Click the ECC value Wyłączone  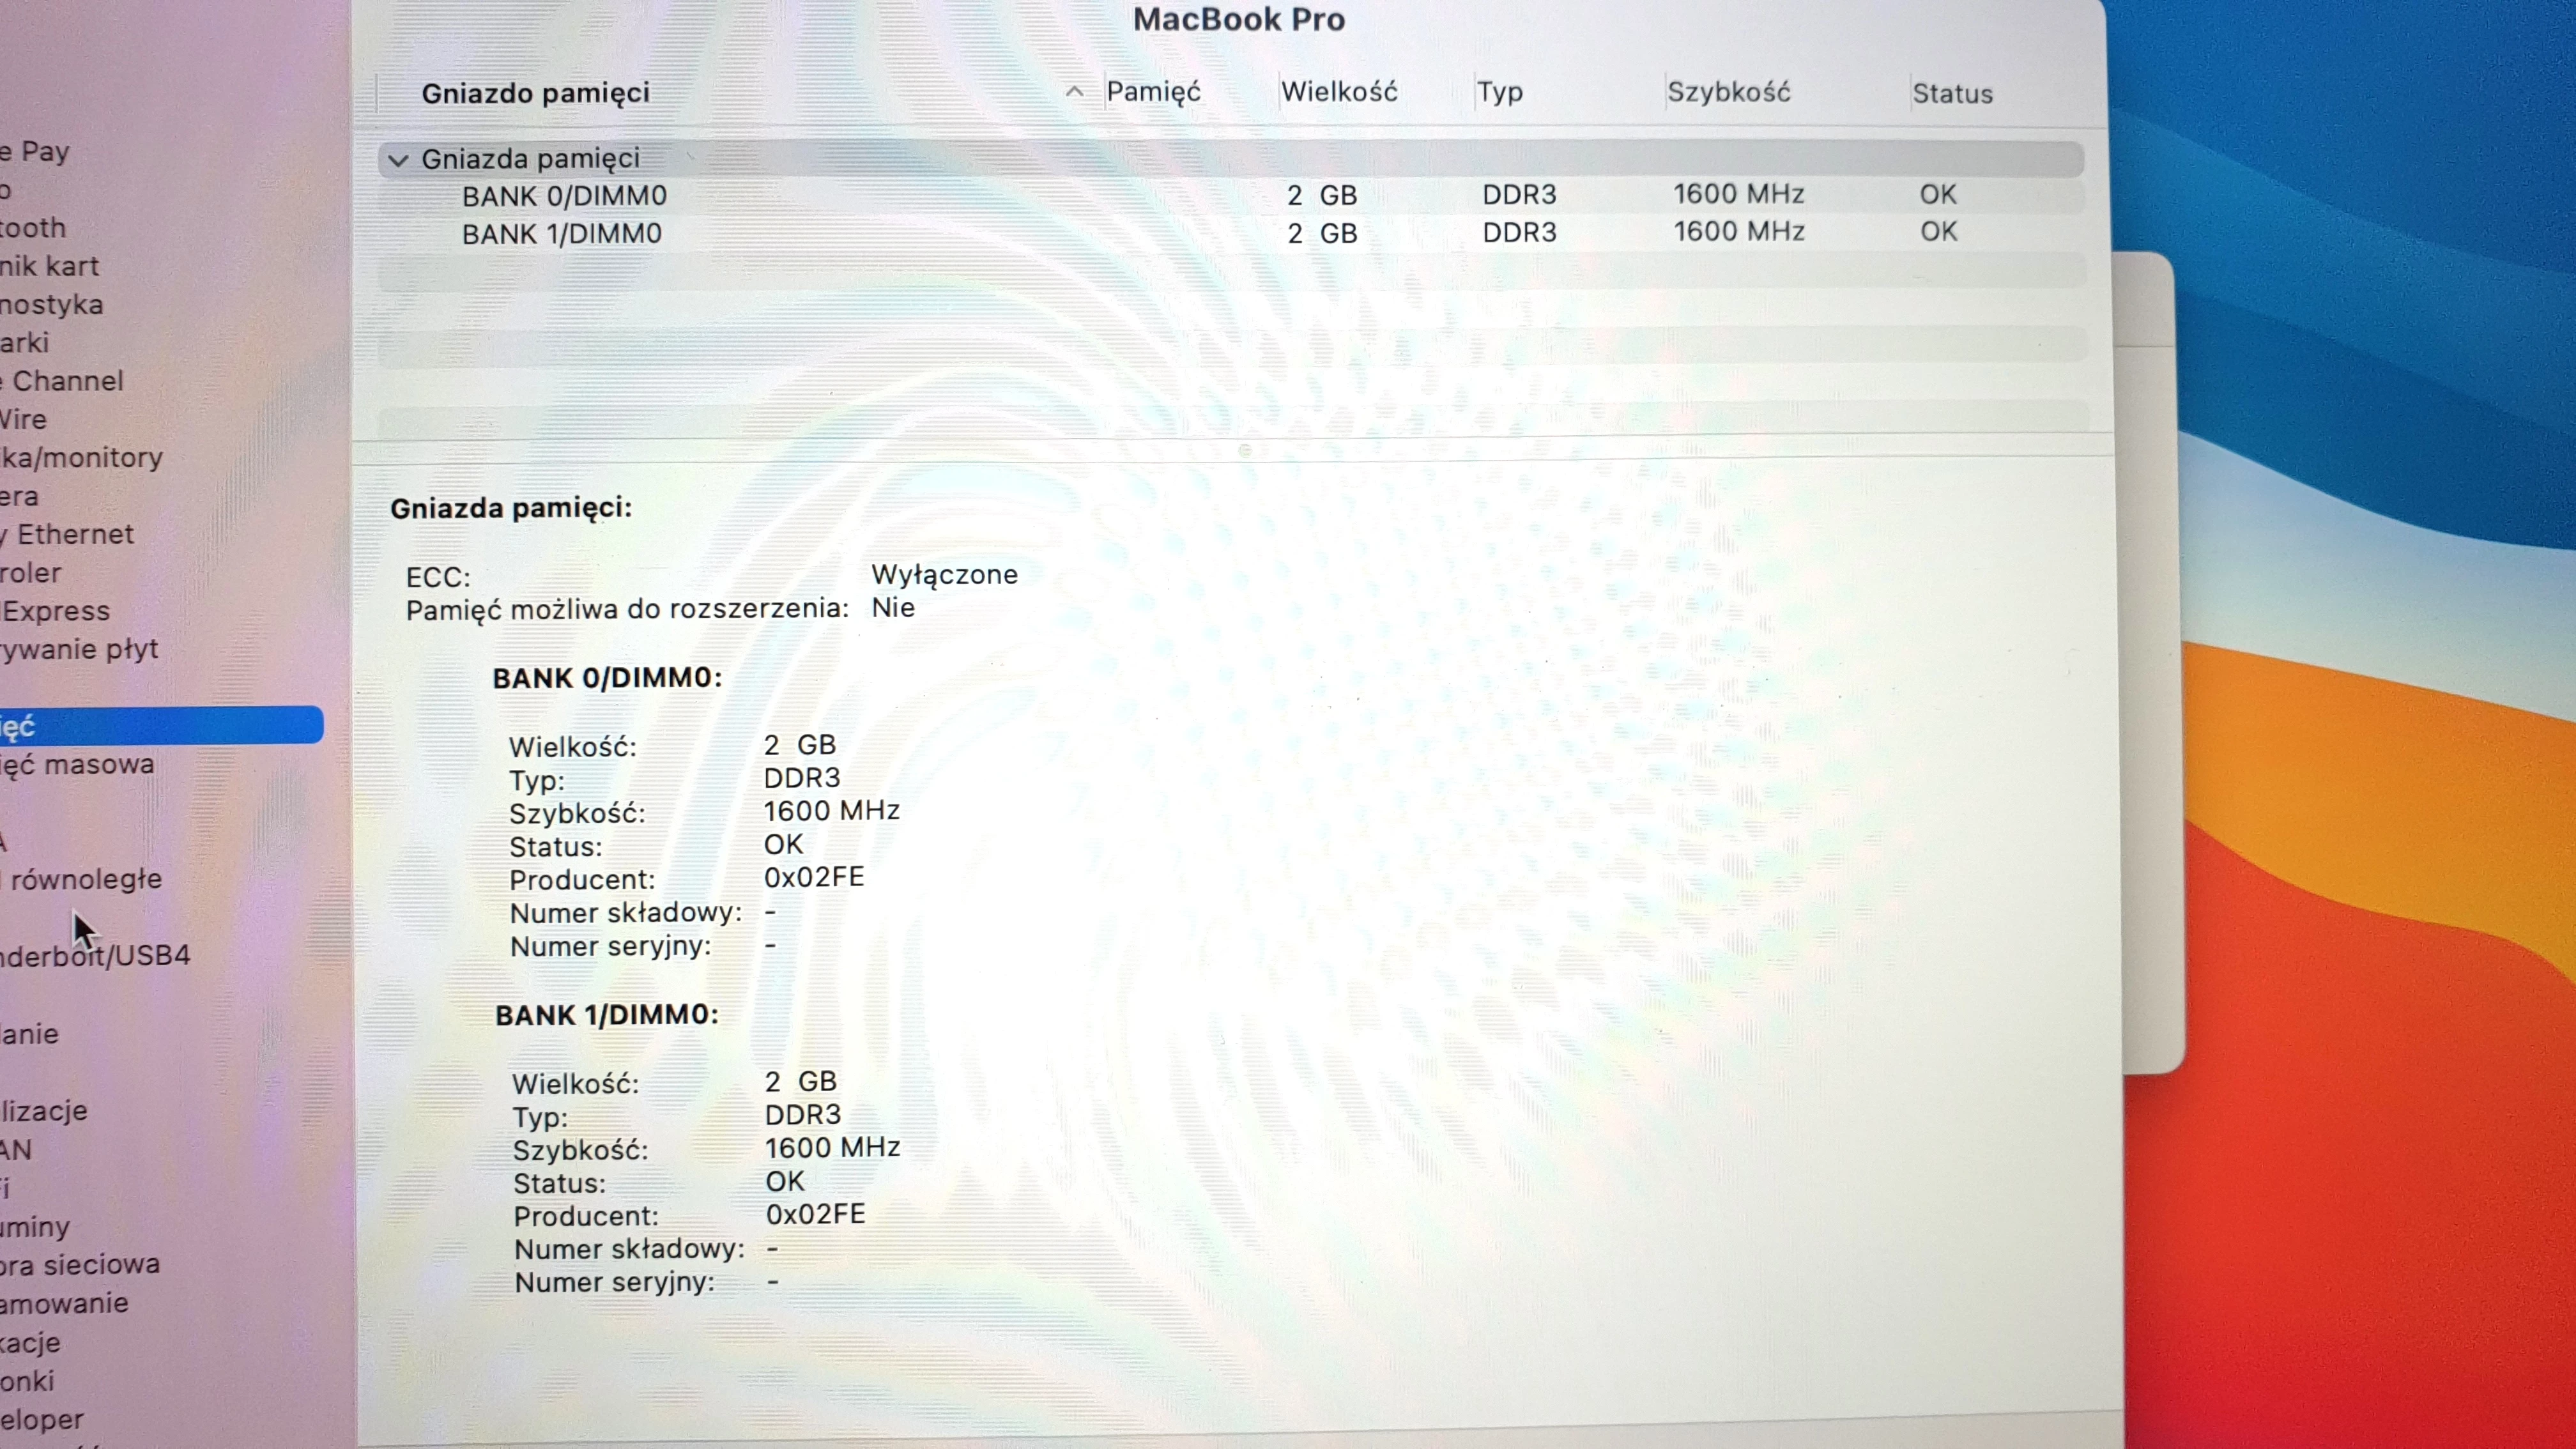(x=944, y=575)
